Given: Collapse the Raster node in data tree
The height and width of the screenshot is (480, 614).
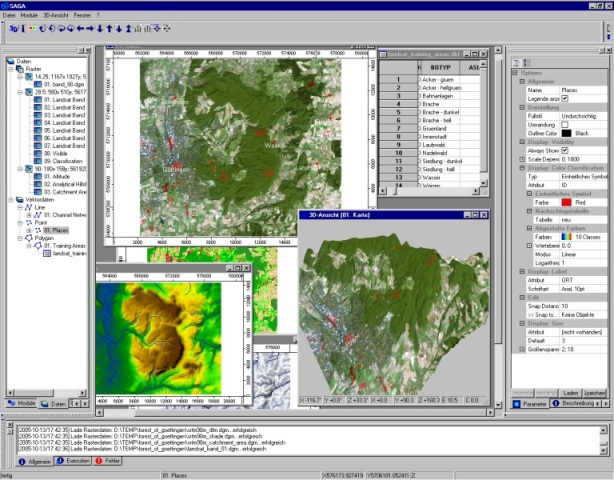Looking at the screenshot, I should coord(11,69).
